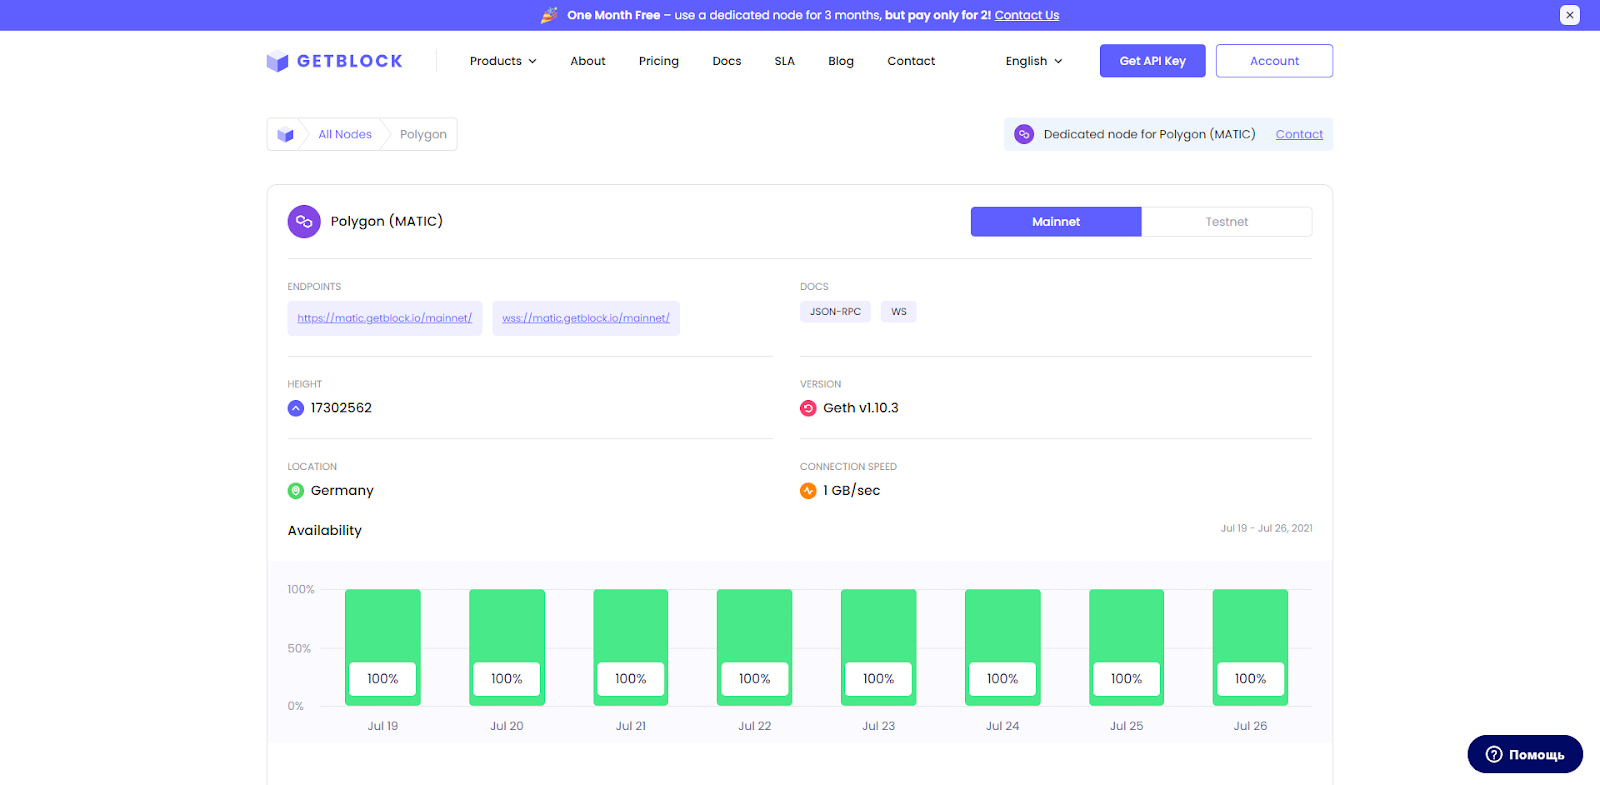Open the JSON-RPC docs tag
The width and height of the screenshot is (1600, 785).
click(x=835, y=312)
